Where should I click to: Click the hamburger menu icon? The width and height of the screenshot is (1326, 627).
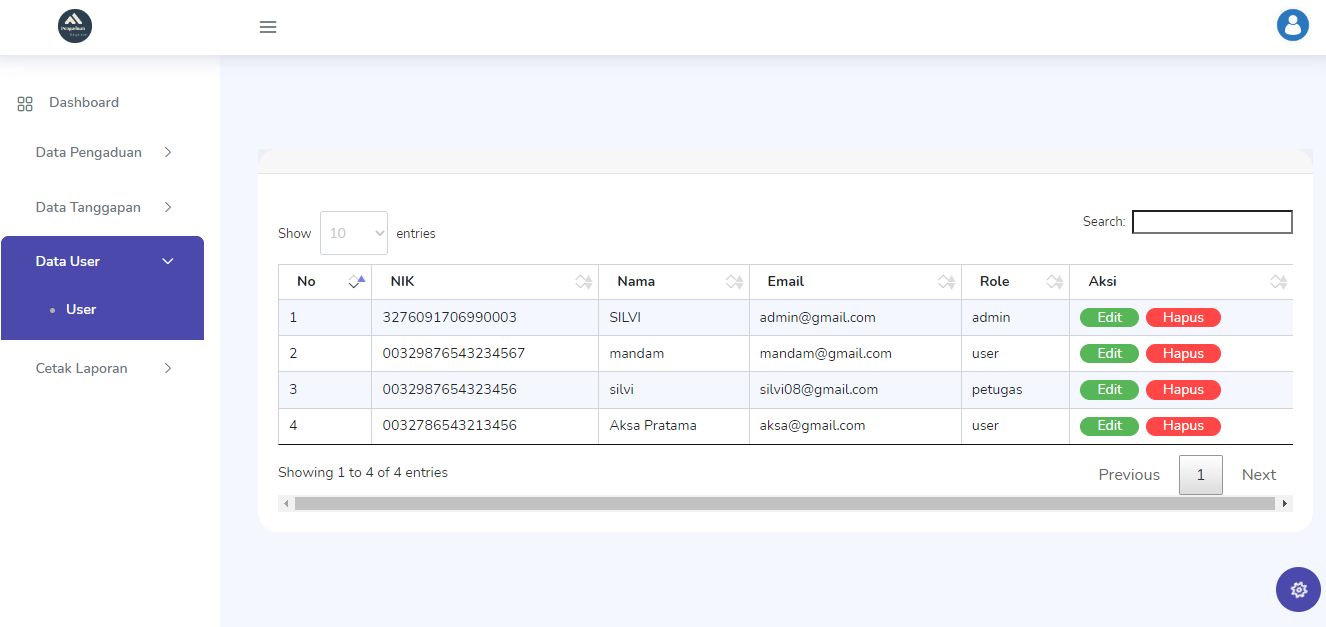click(x=268, y=27)
